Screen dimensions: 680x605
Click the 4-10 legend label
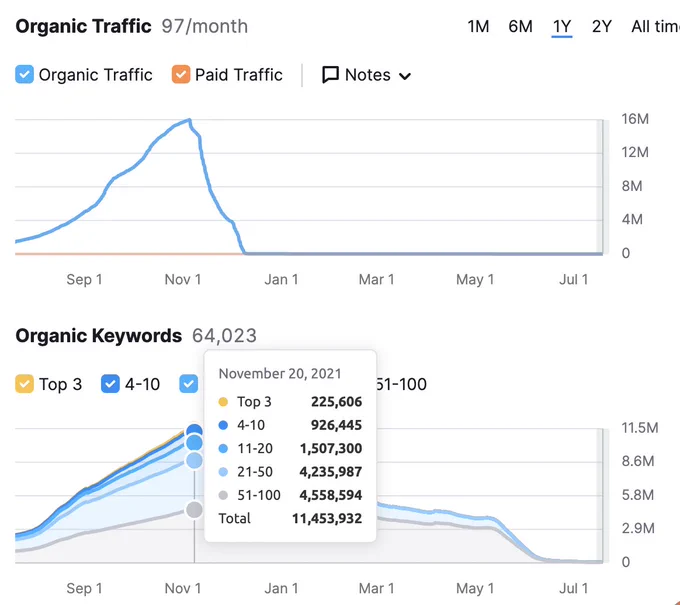click(x=142, y=384)
